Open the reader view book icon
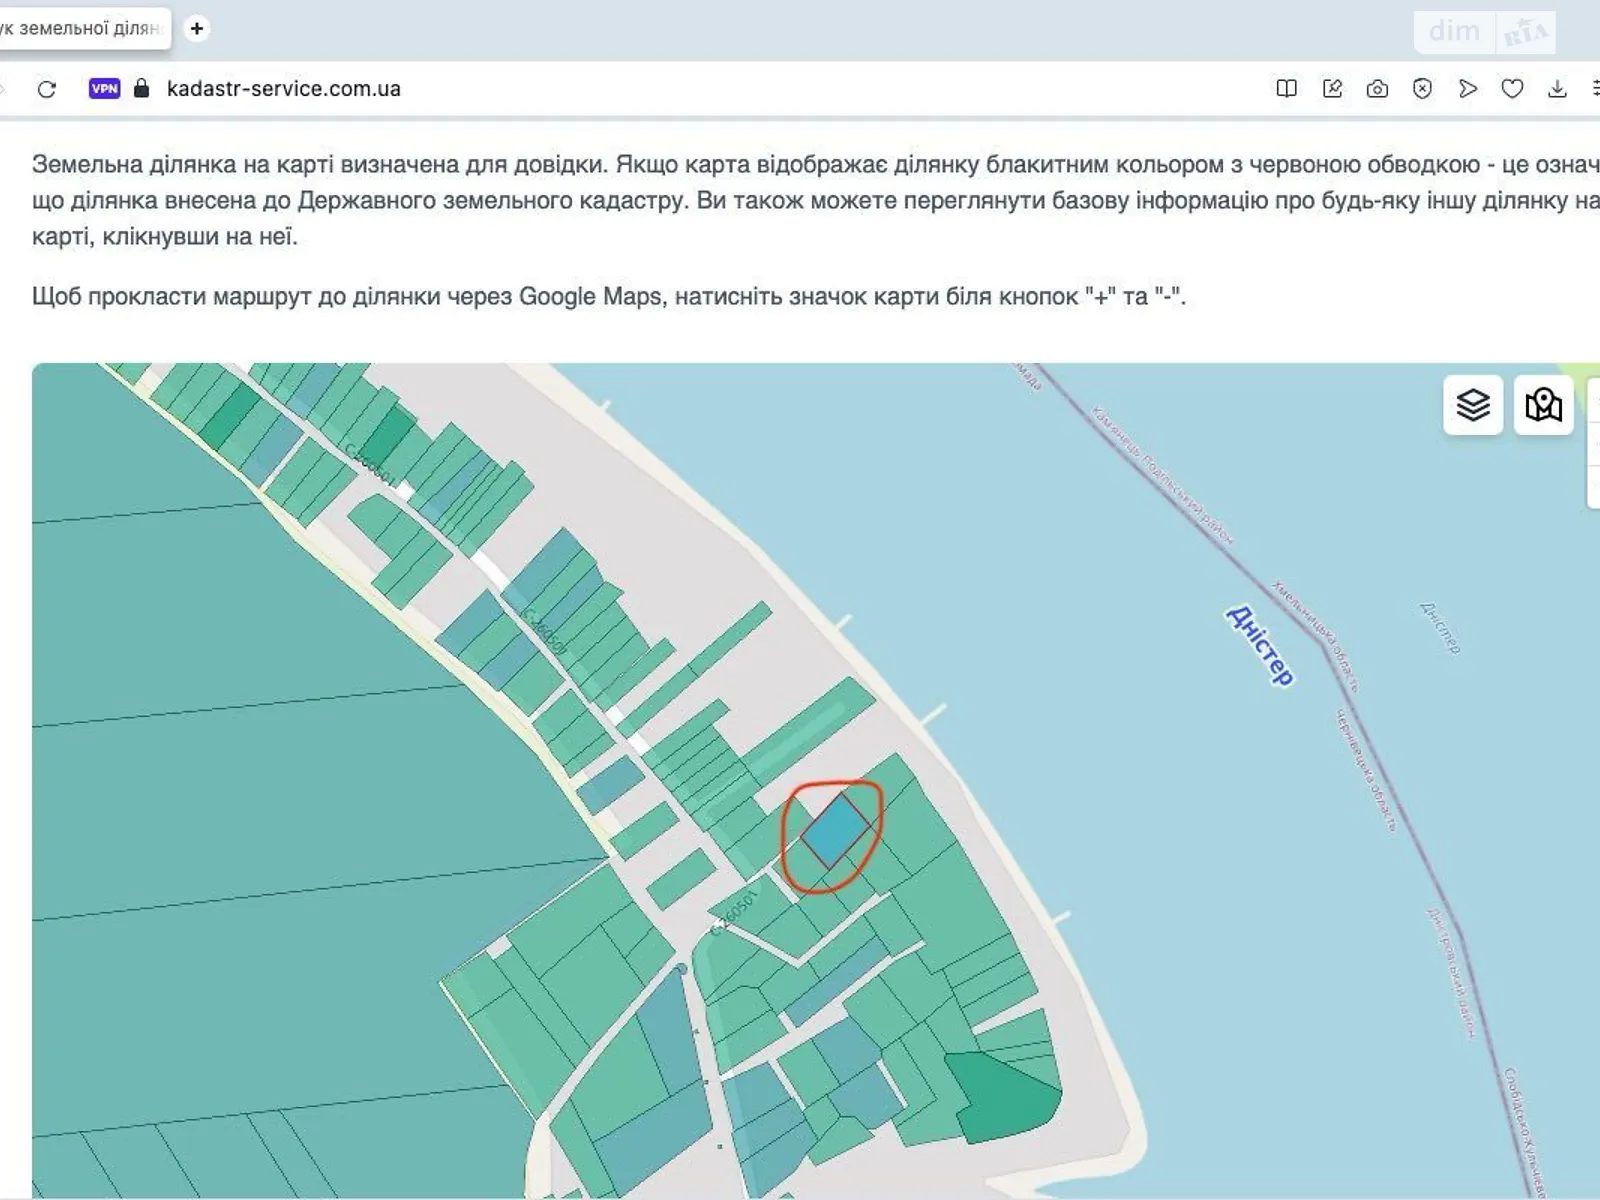Screen dimensions: 1600x1200 [1287, 89]
